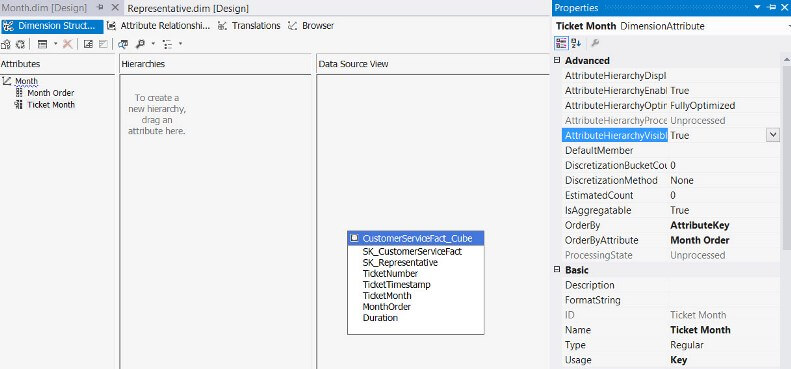Screen dimensions: 791x369
Task: Select the IsAggregatable property row
Action: pyautogui.click(x=671, y=210)
